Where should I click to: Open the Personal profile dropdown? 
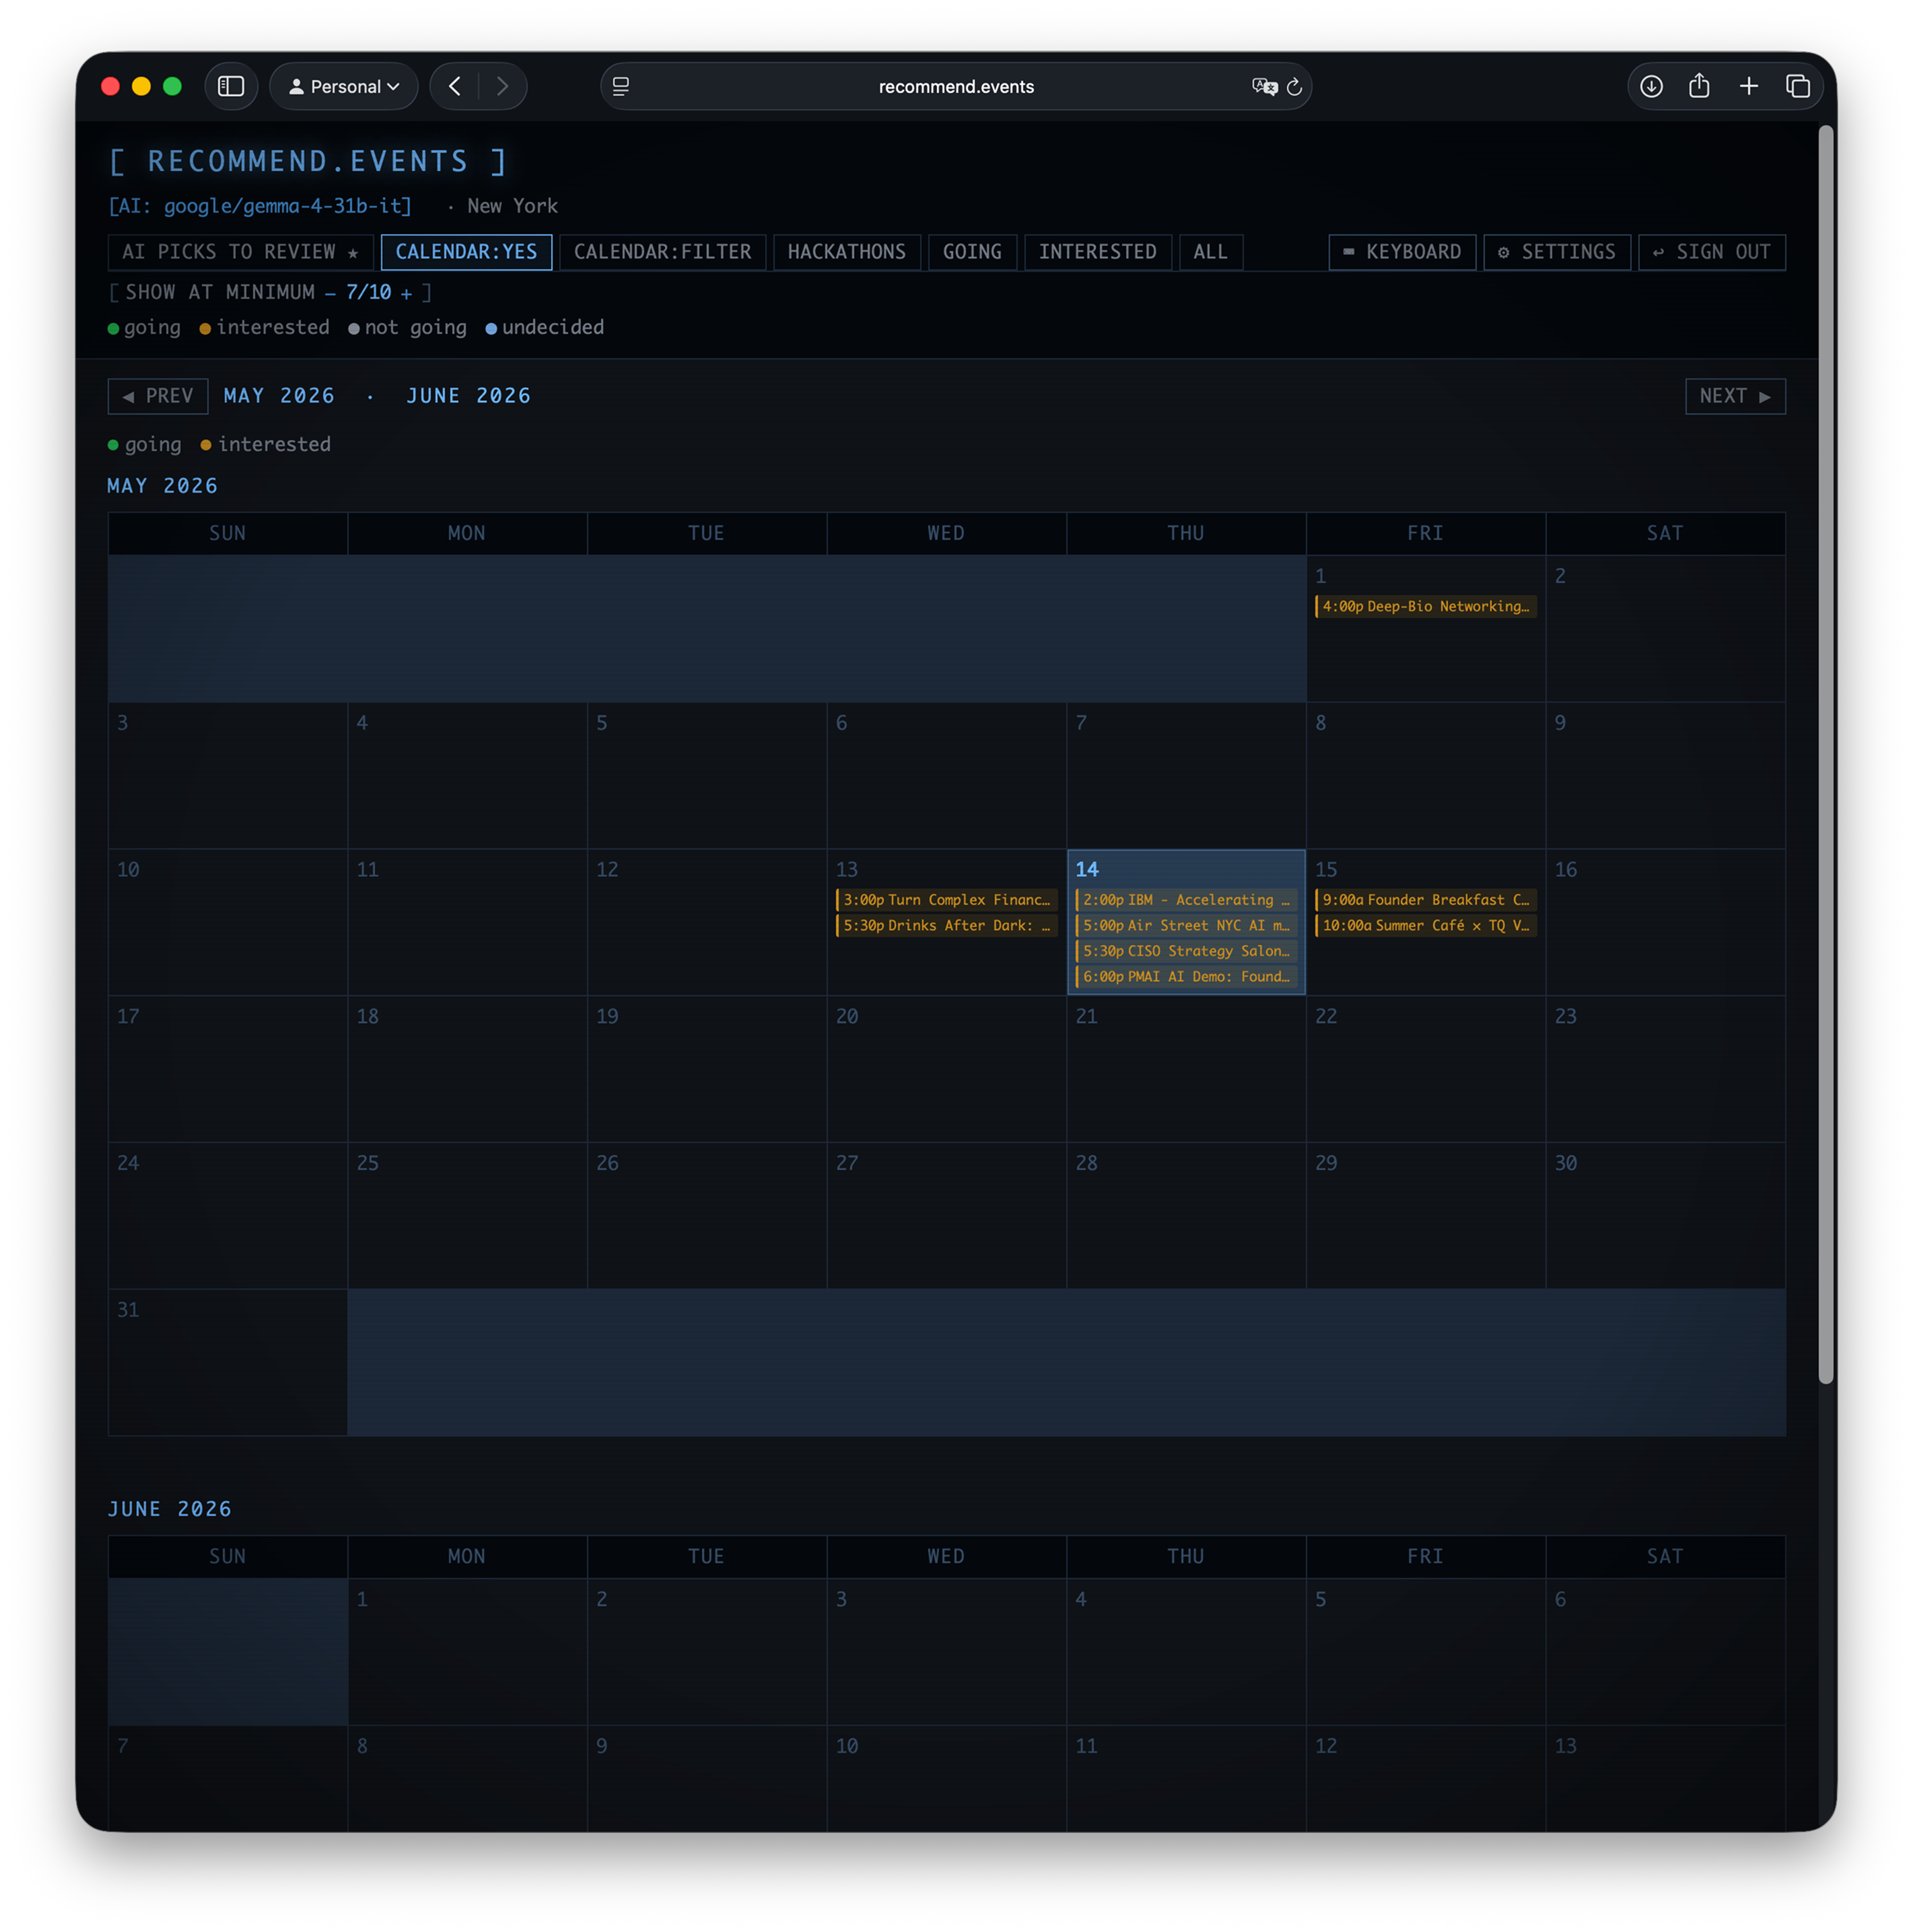point(344,87)
